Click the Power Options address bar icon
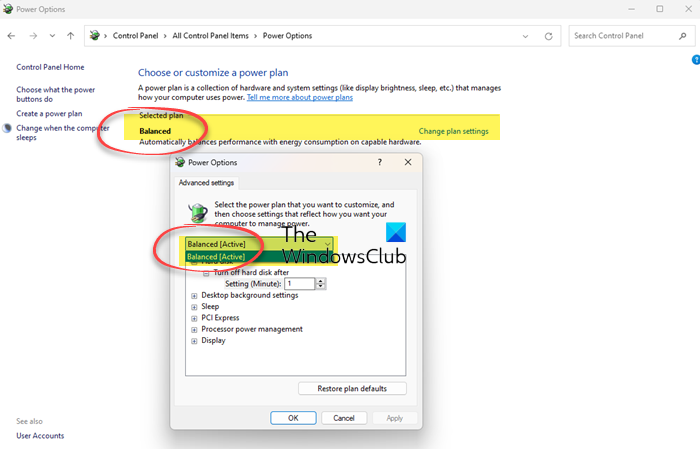This screenshot has height=449, width=700. pos(94,35)
